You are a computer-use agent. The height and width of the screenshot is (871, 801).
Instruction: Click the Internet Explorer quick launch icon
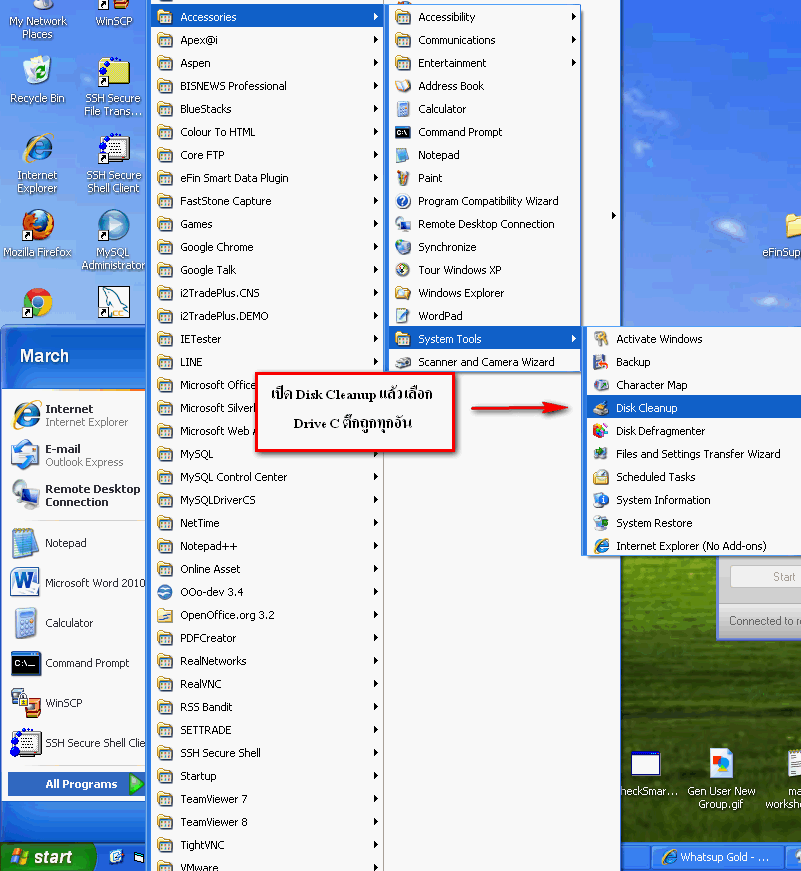click(116, 857)
